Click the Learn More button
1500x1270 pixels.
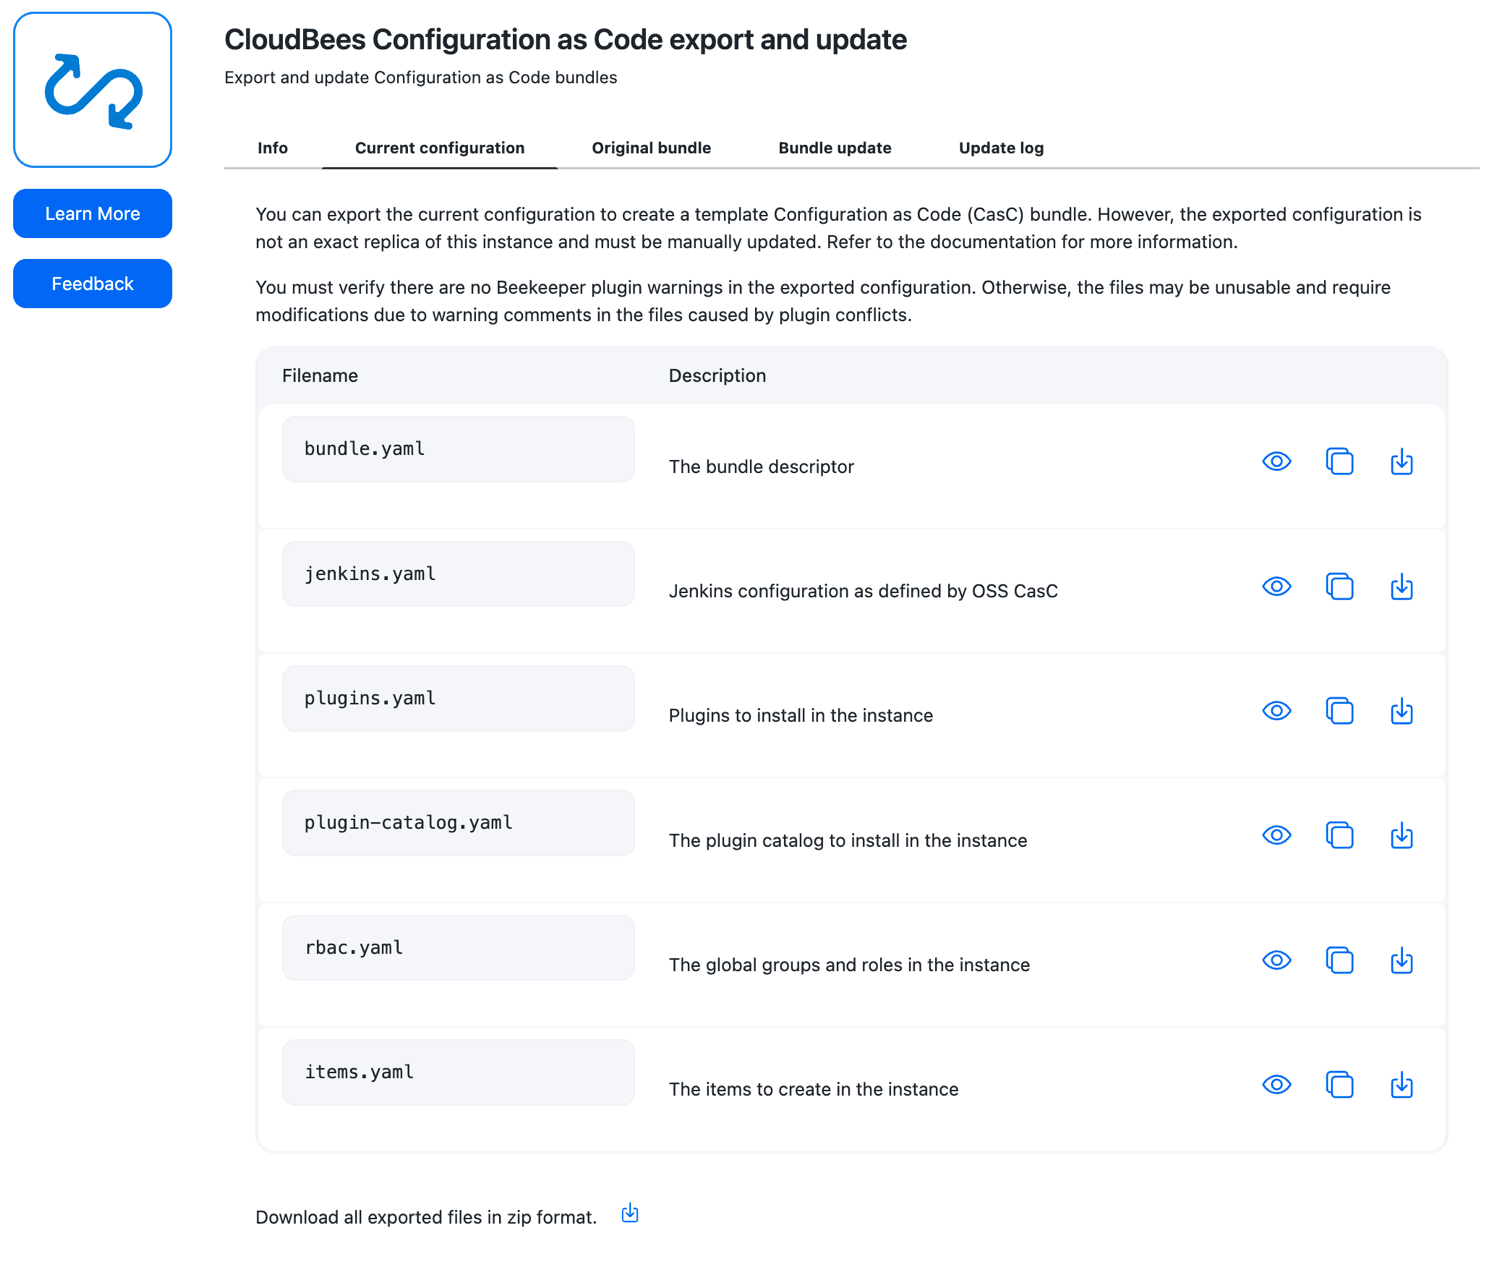(x=92, y=213)
